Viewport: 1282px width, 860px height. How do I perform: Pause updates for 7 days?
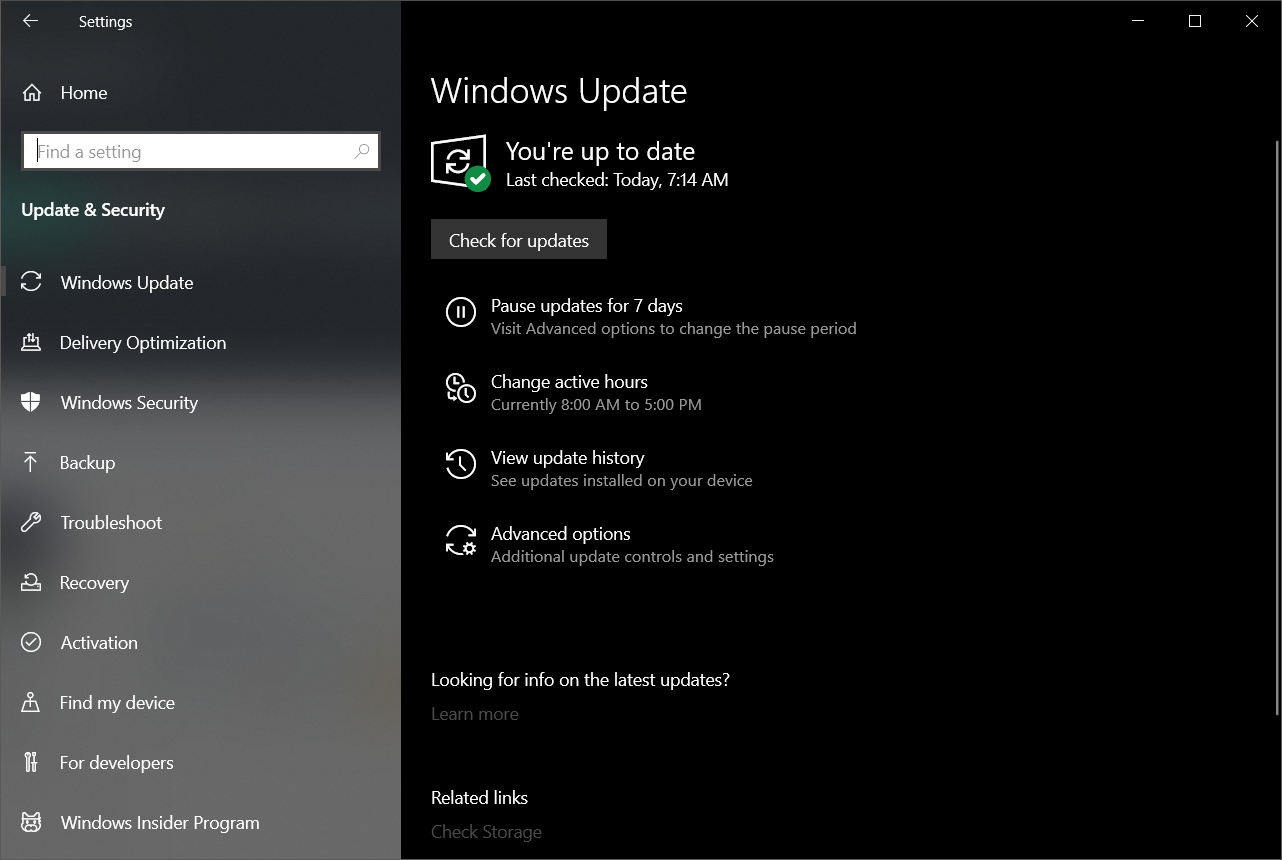(x=587, y=306)
